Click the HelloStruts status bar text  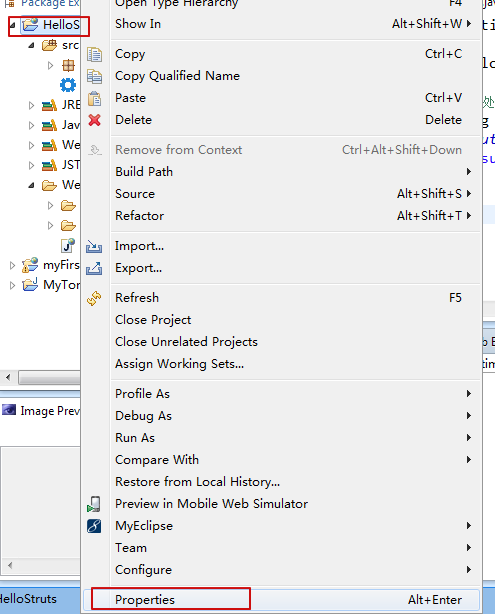28,599
